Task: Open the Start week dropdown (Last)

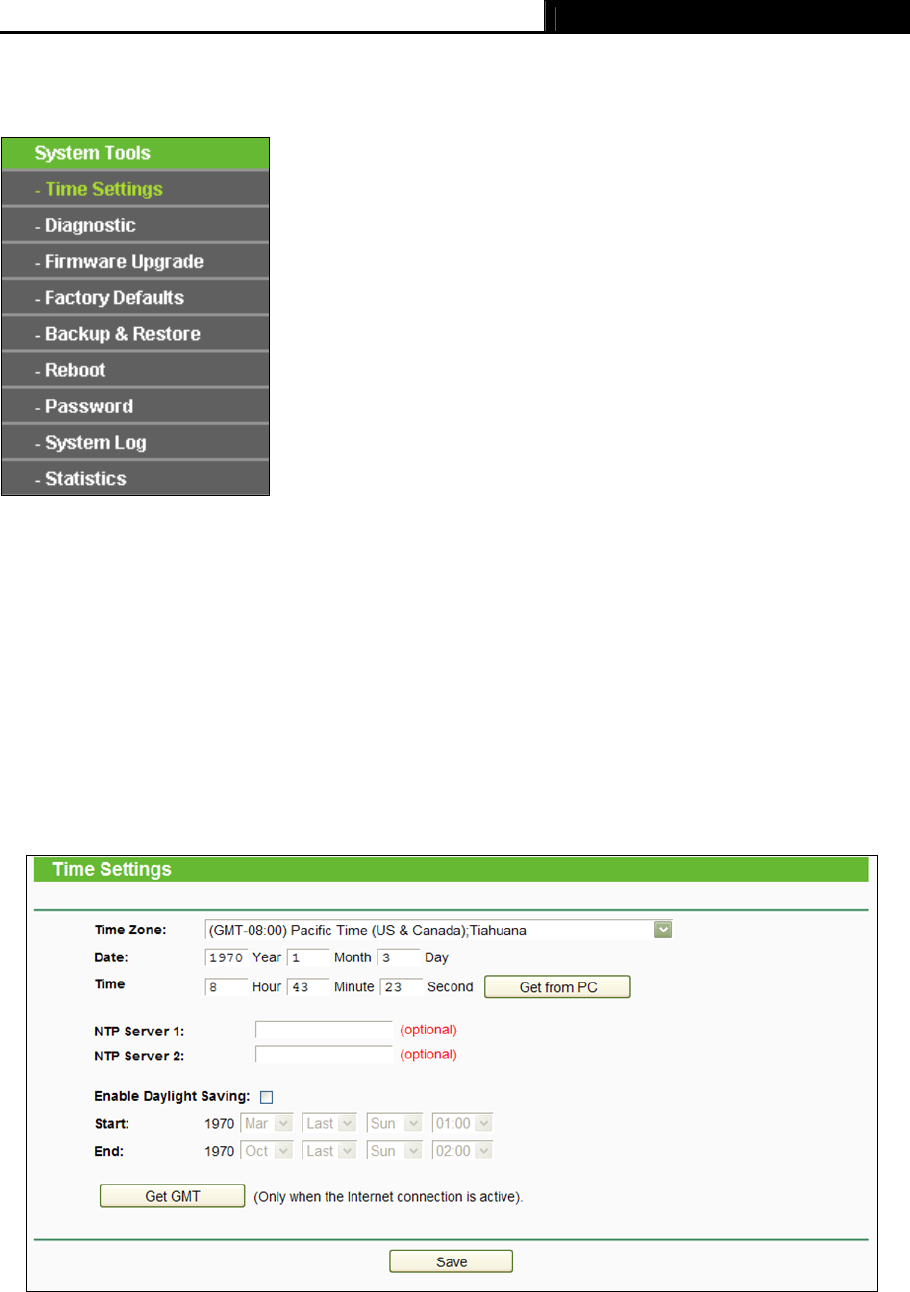Action: [329, 1124]
